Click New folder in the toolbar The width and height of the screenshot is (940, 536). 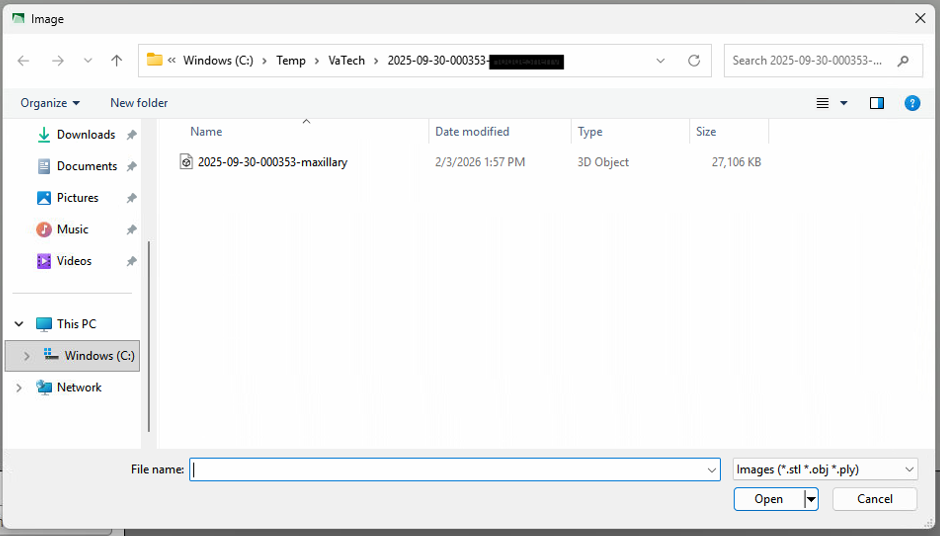pyautogui.click(x=139, y=103)
